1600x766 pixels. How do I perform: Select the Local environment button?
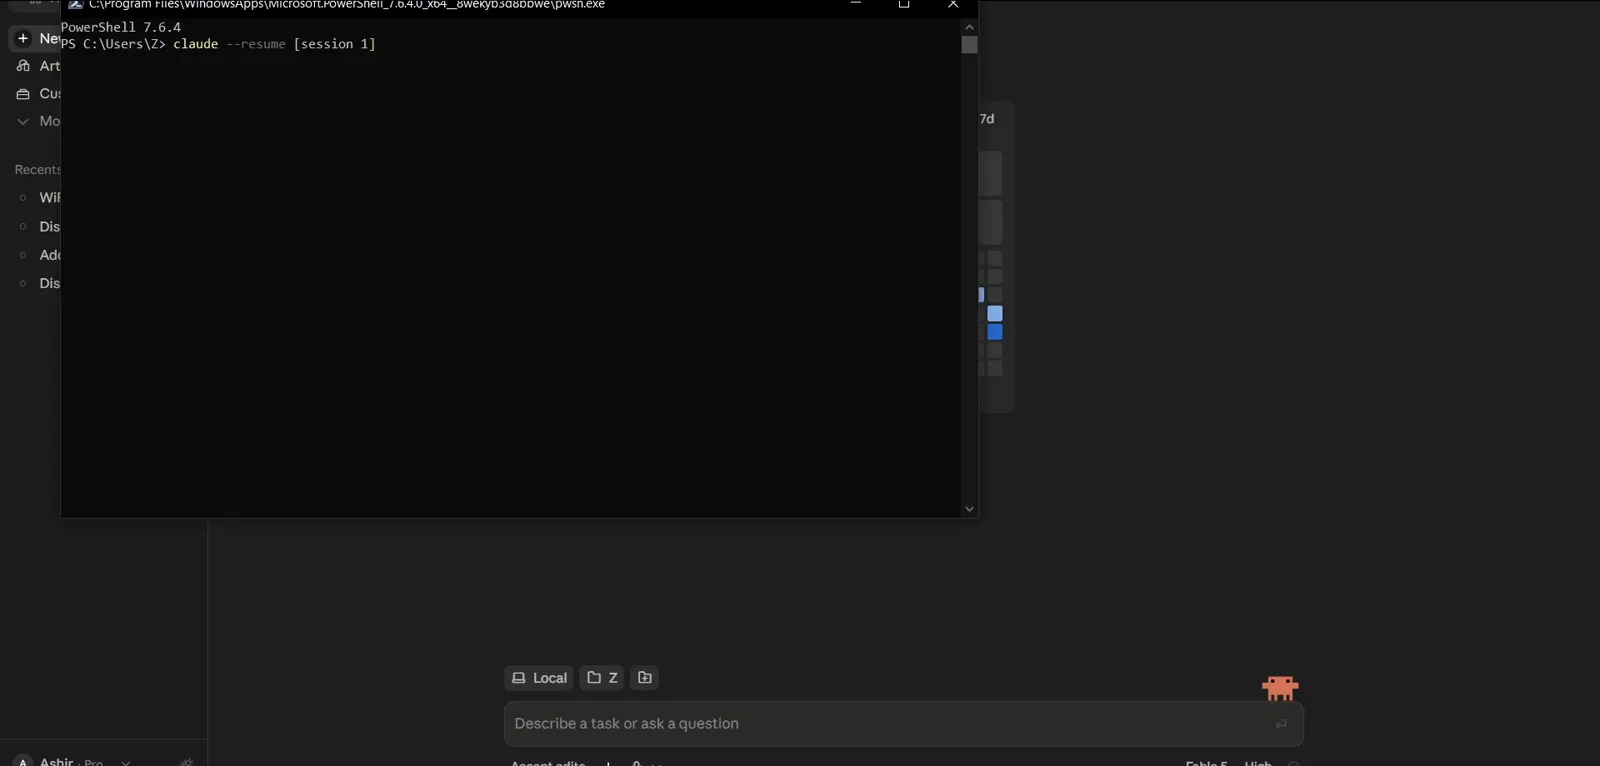point(539,678)
